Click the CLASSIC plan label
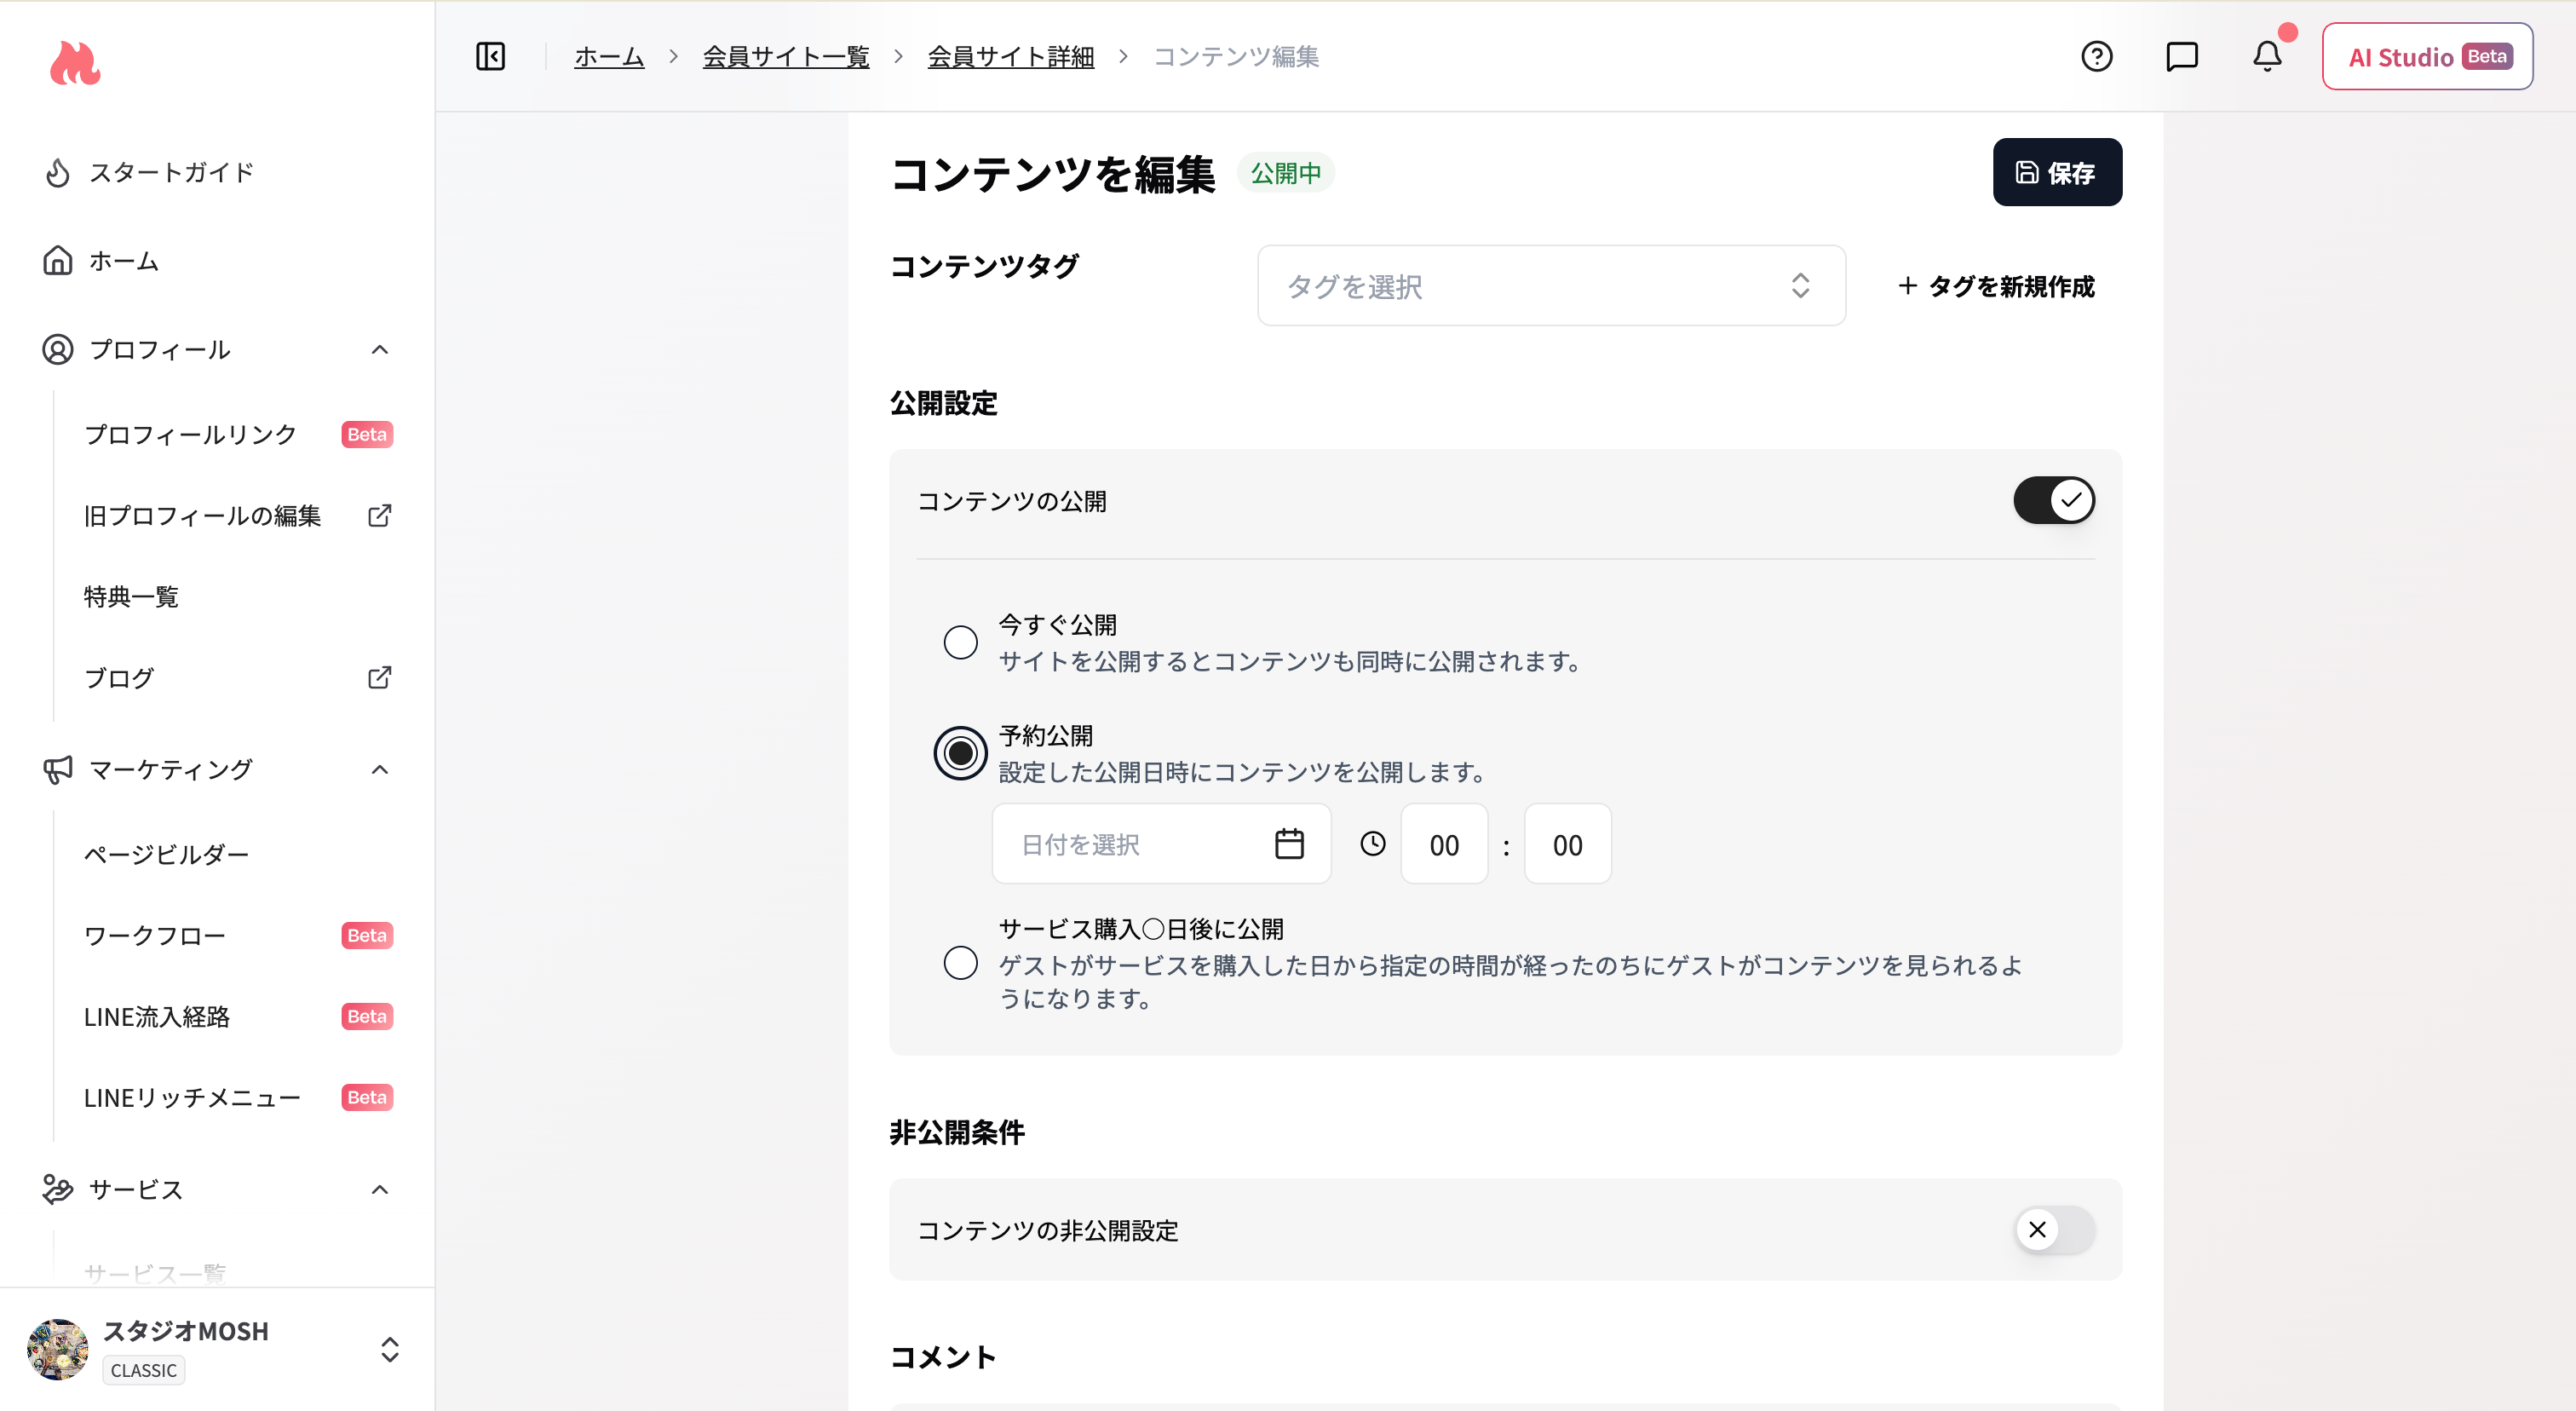Screen dimensions: 2576x1411 point(144,1370)
